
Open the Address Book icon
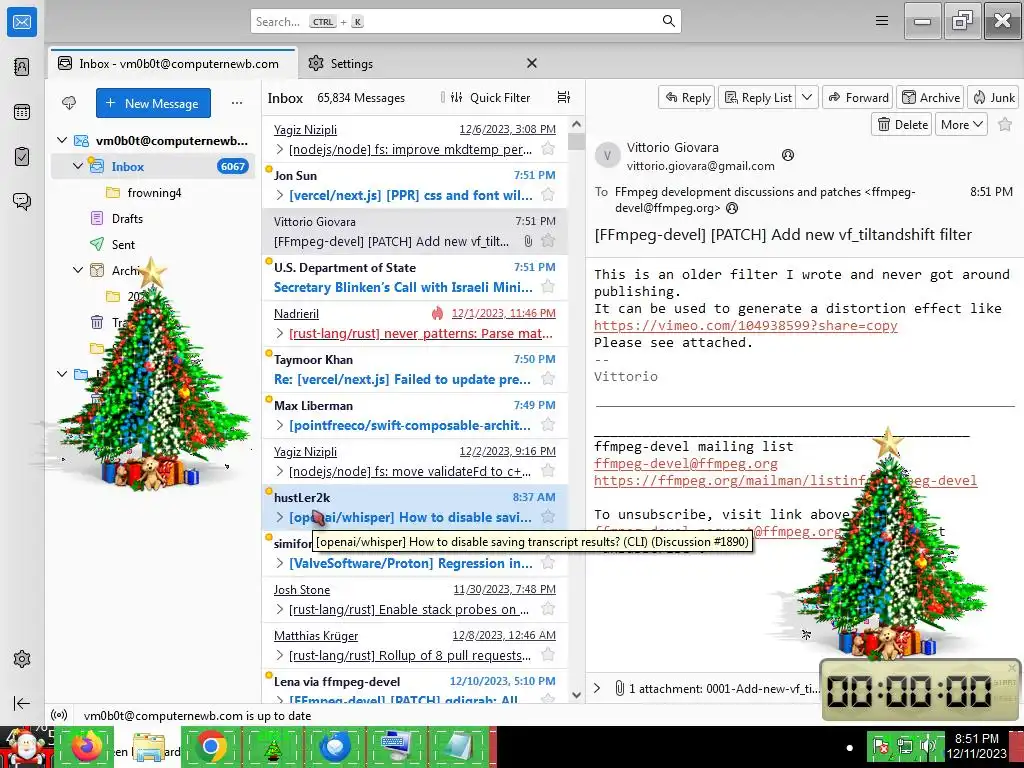pyautogui.click(x=22, y=67)
